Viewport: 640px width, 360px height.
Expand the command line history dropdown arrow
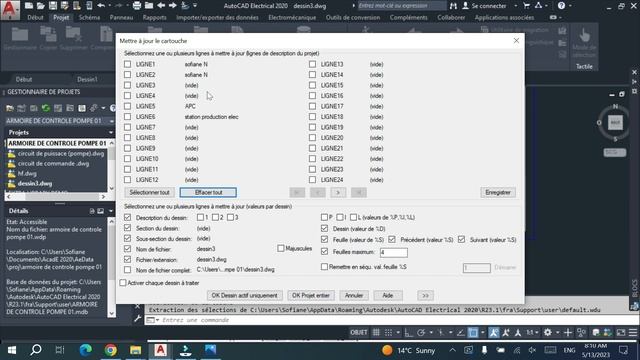coord(158,320)
